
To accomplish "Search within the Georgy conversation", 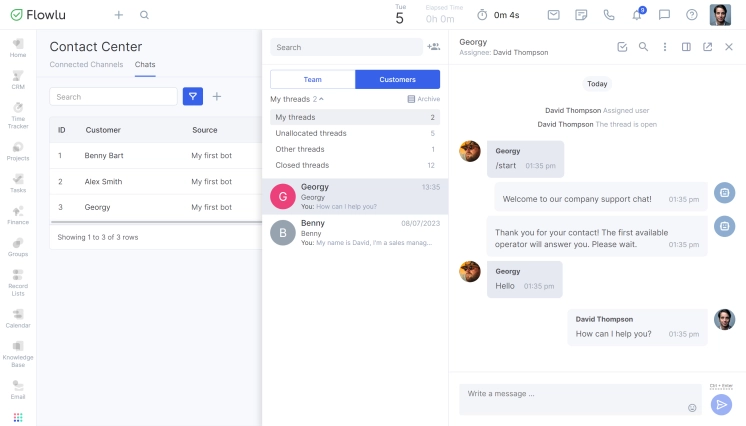I will coord(643,47).
